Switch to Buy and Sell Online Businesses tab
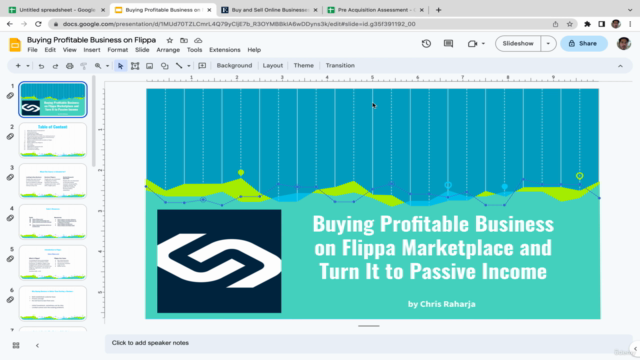The image size is (640, 360). [270, 10]
